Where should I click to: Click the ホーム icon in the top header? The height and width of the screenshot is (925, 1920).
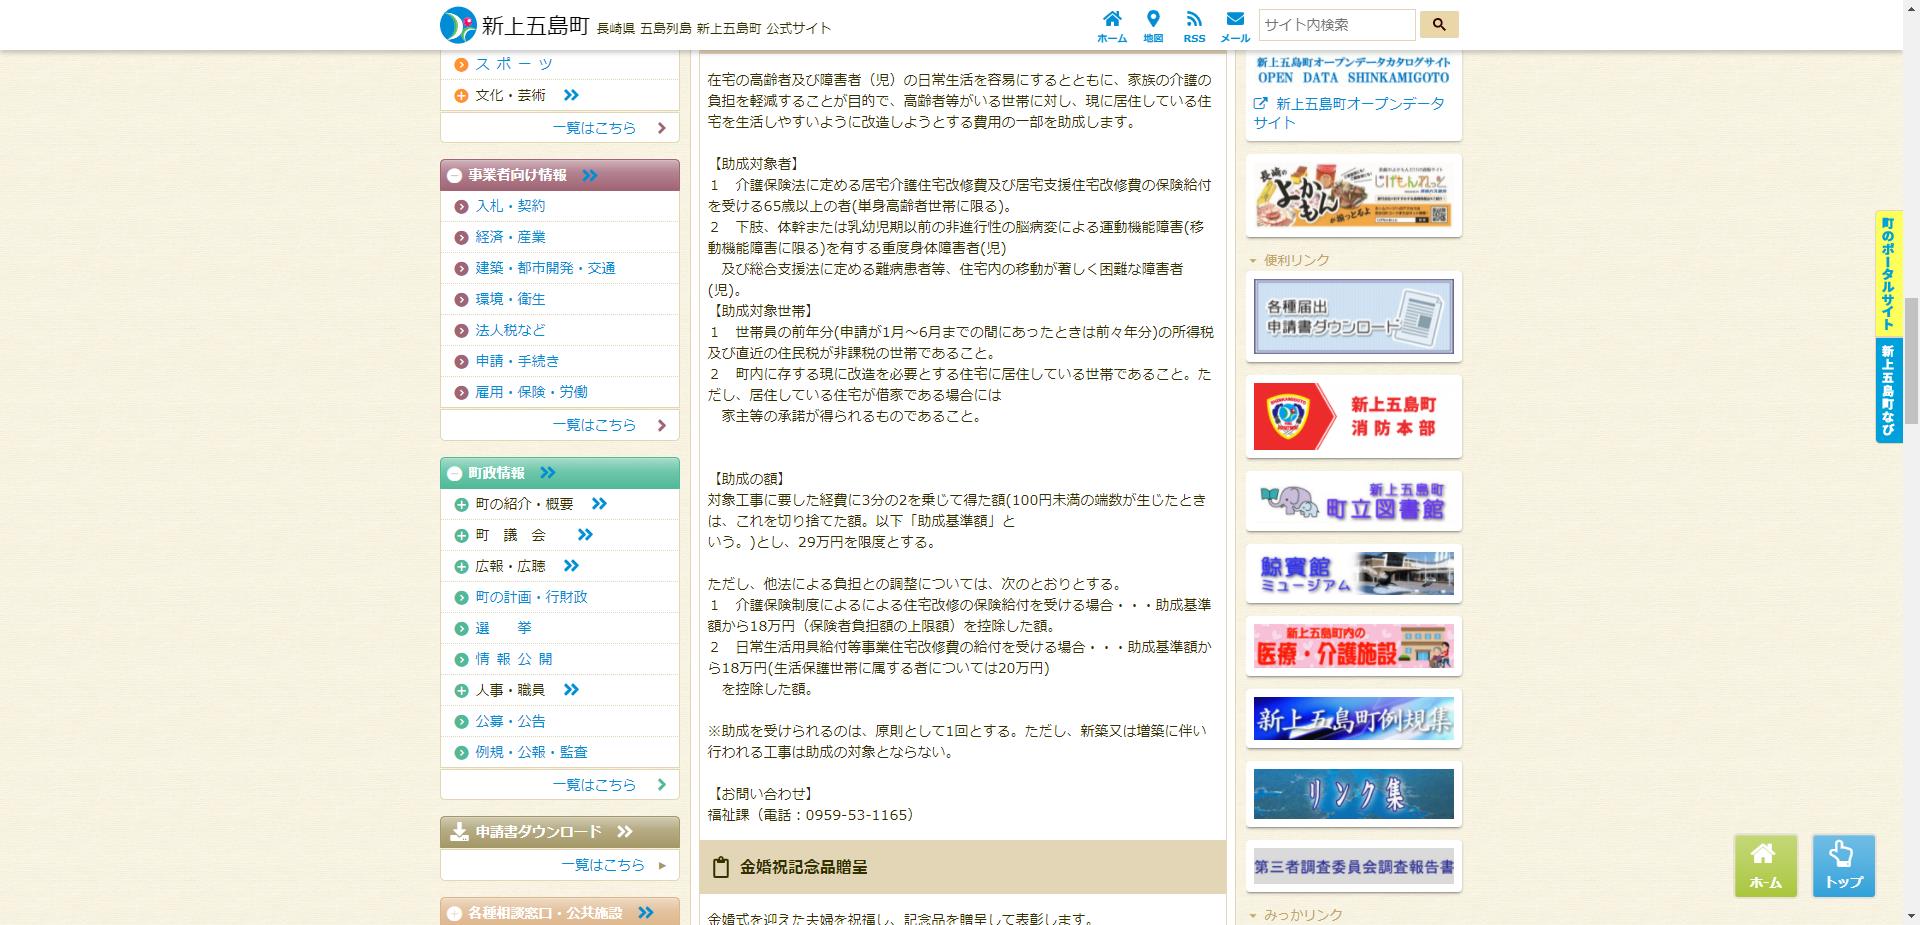(x=1113, y=22)
